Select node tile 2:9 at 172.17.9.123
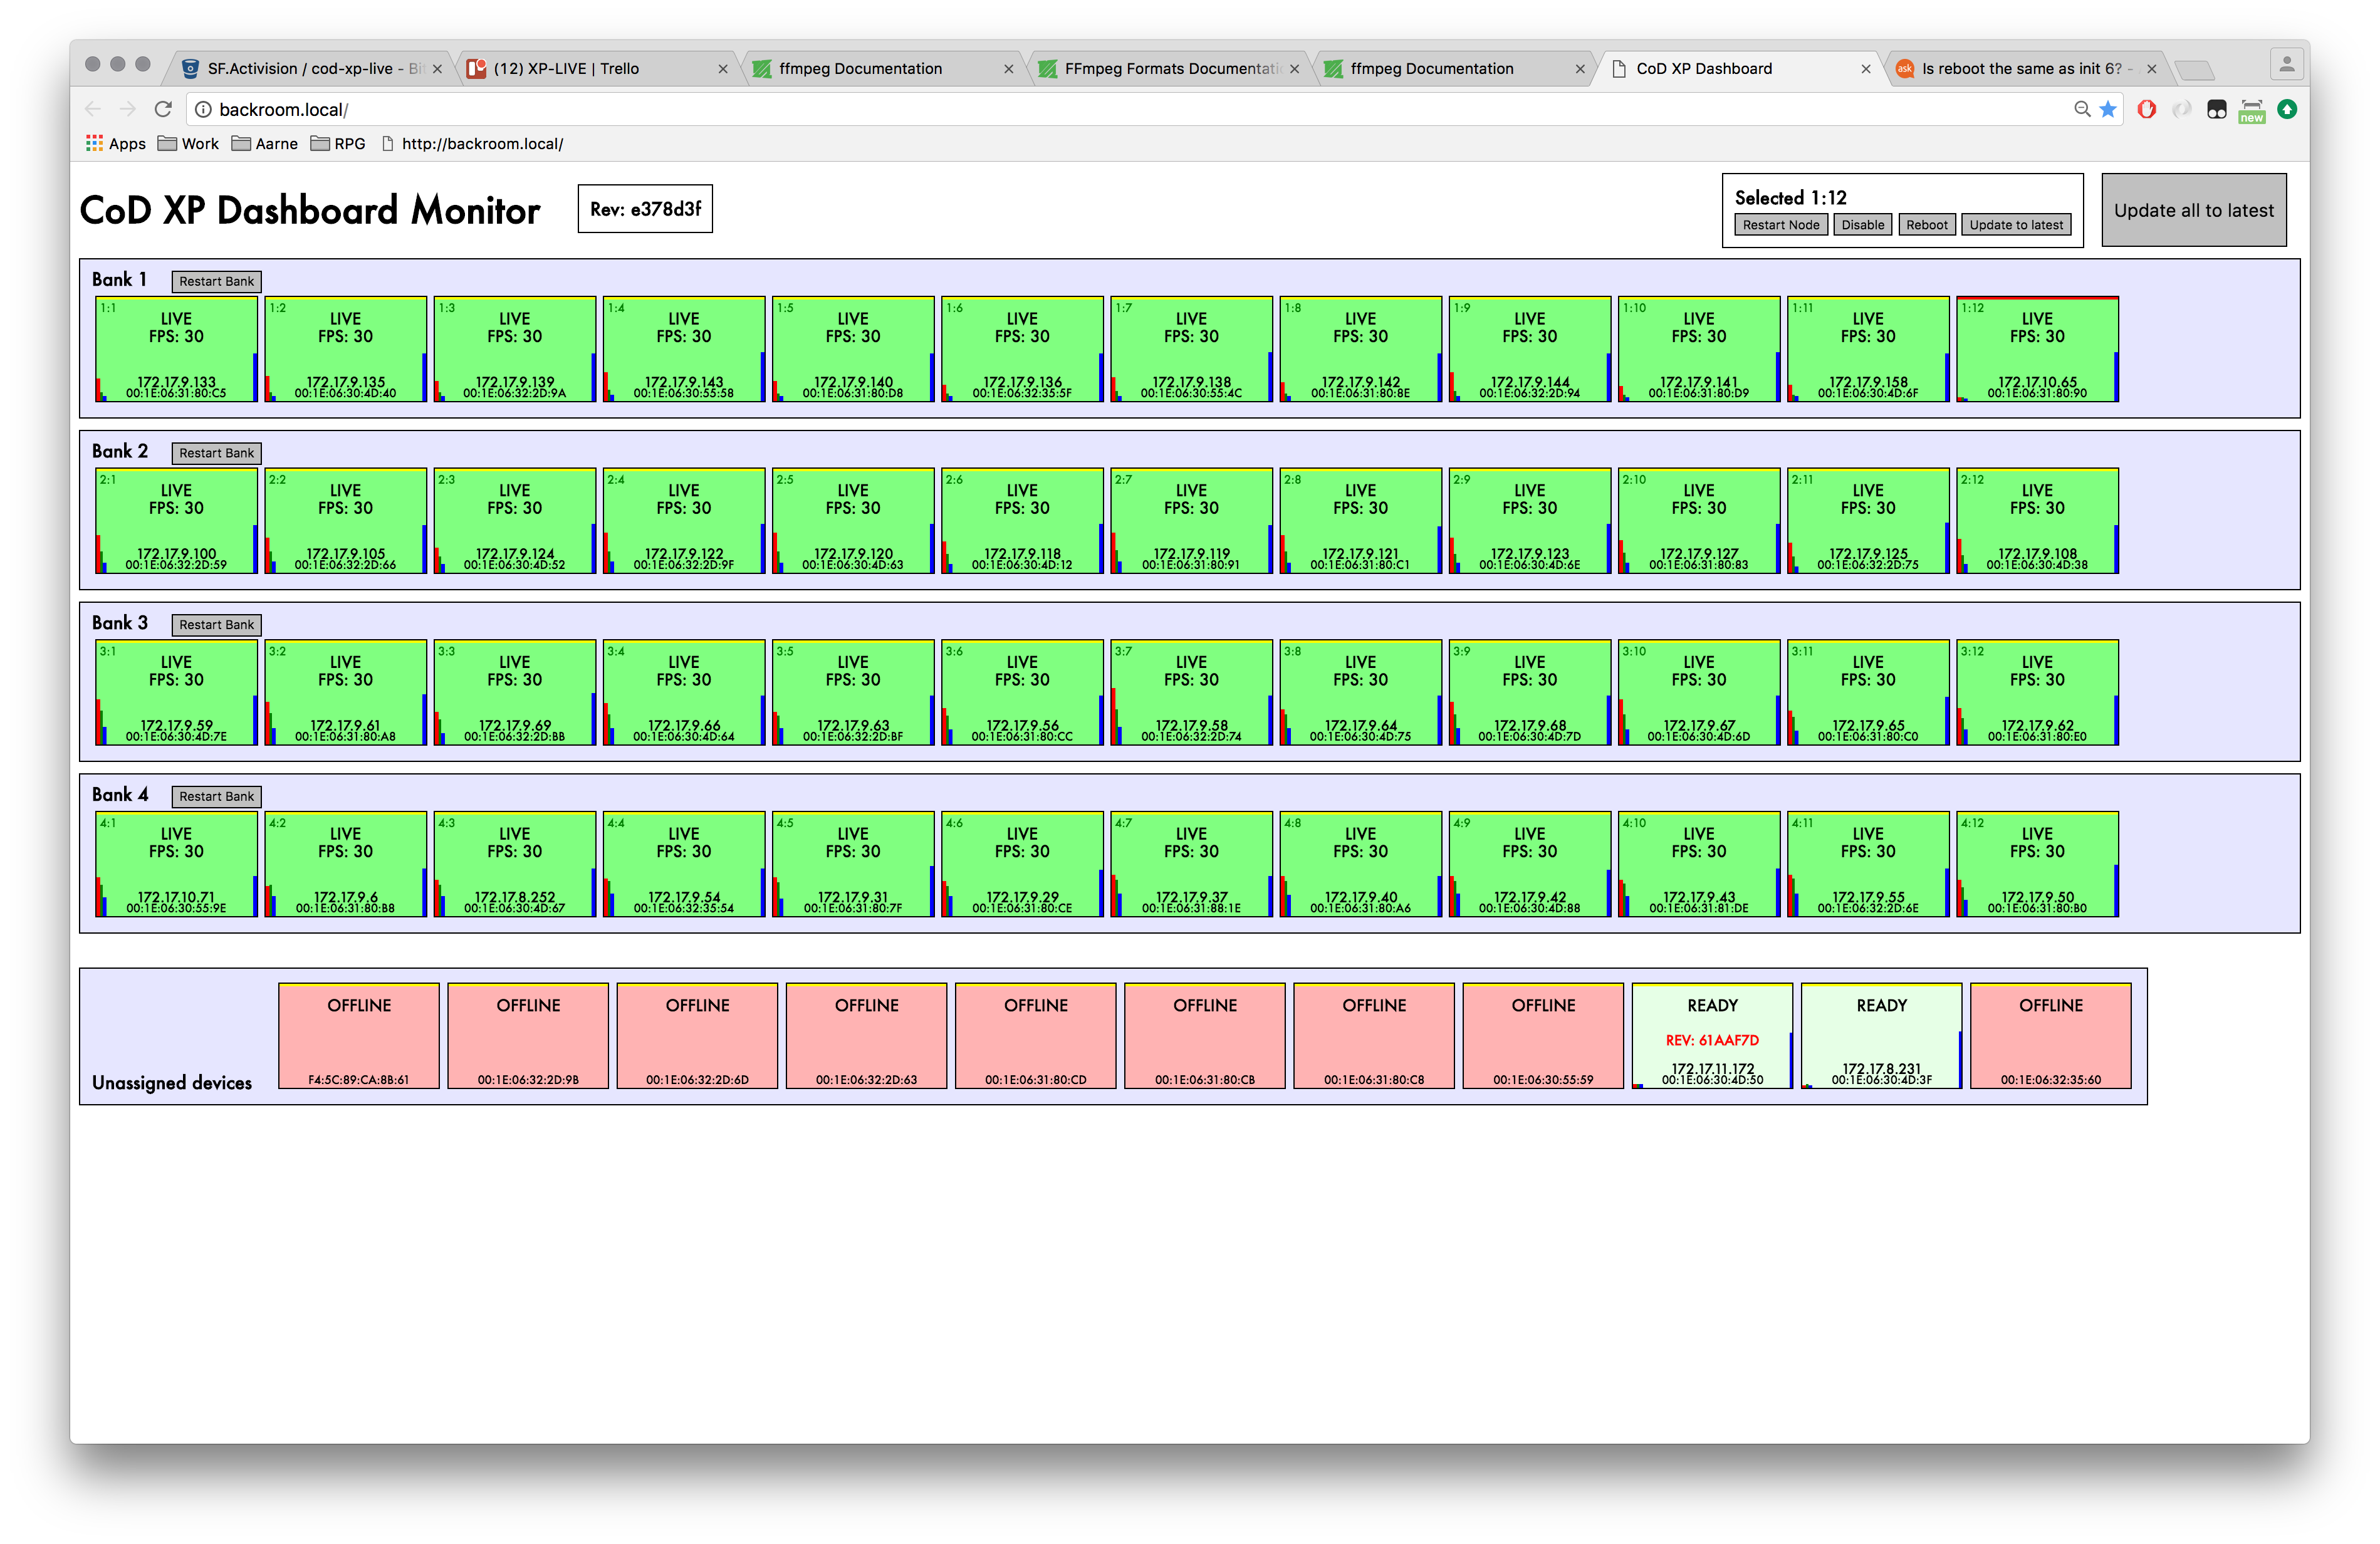The height and width of the screenshot is (1544, 2380). tap(1530, 521)
